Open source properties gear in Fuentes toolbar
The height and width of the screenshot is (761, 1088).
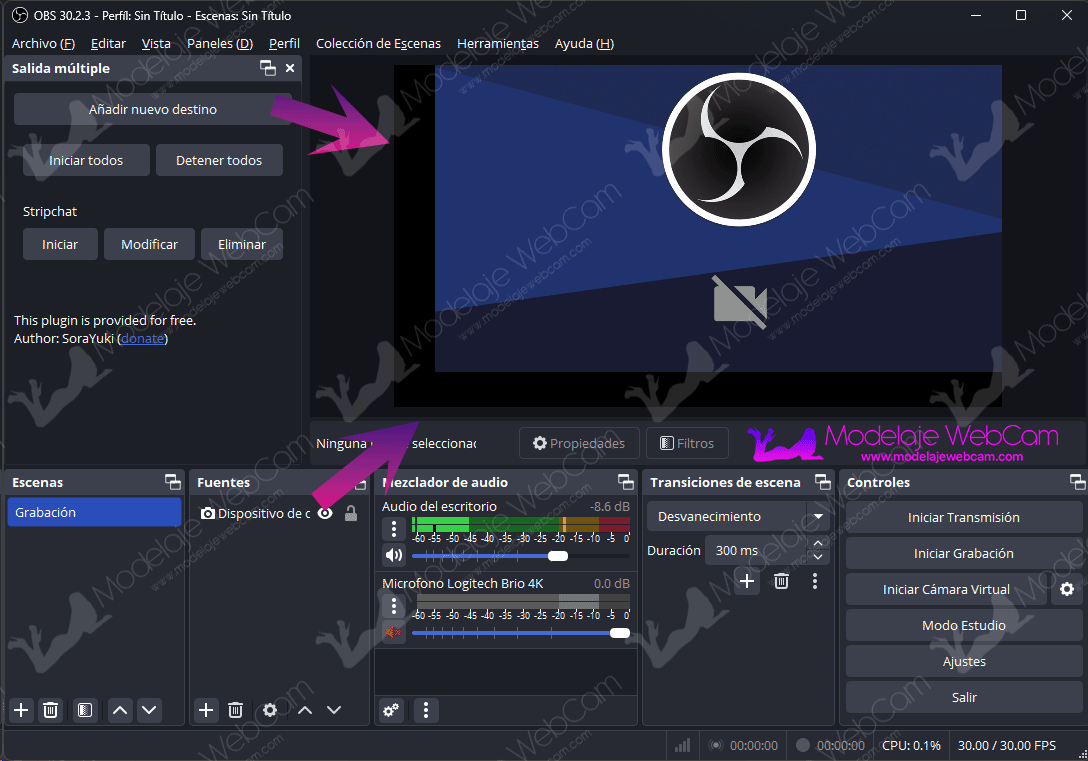point(270,710)
